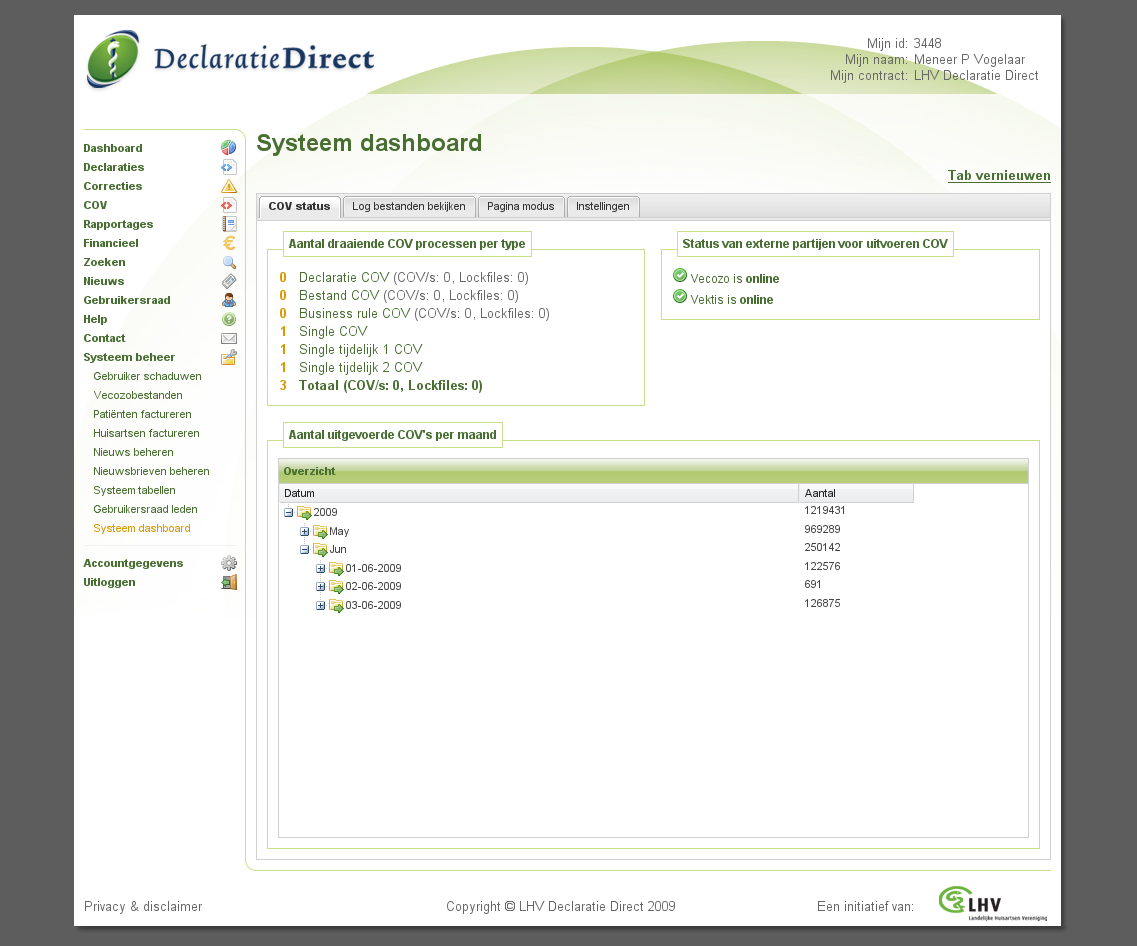Screen dimensions: 1137x946
Task: Click the 122576 count for 01-06-2009
Action: click(822, 566)
